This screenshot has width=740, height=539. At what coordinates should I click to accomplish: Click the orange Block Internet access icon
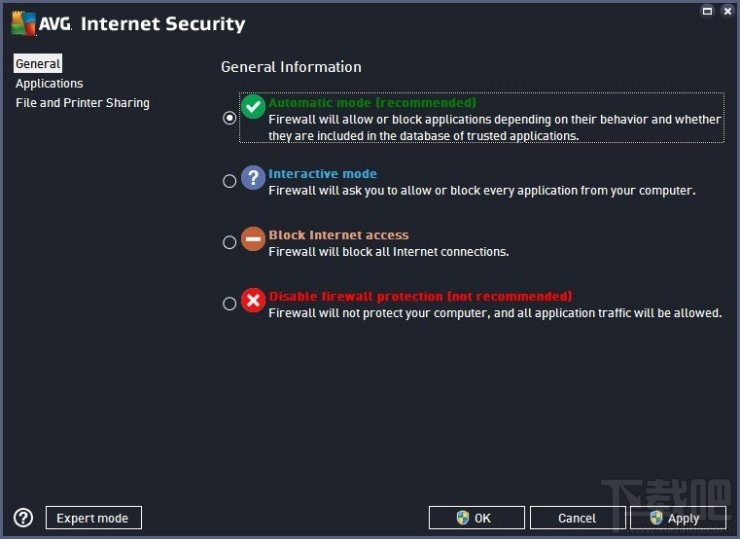coord(254,240)
